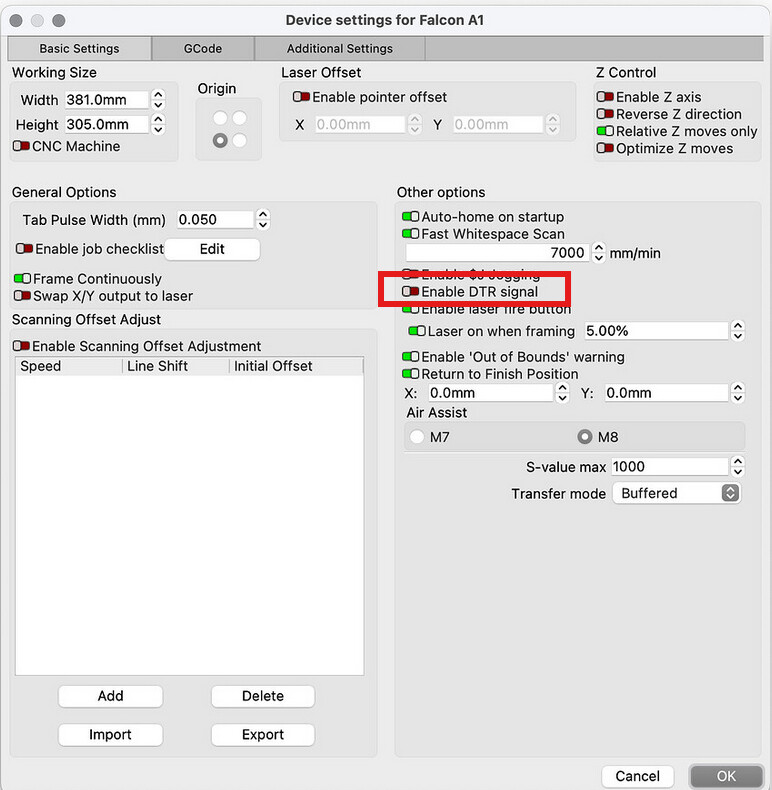Click Tab Pulse Width stepper
This screenshot has width=772, height=790.
[x=263, y=220]
